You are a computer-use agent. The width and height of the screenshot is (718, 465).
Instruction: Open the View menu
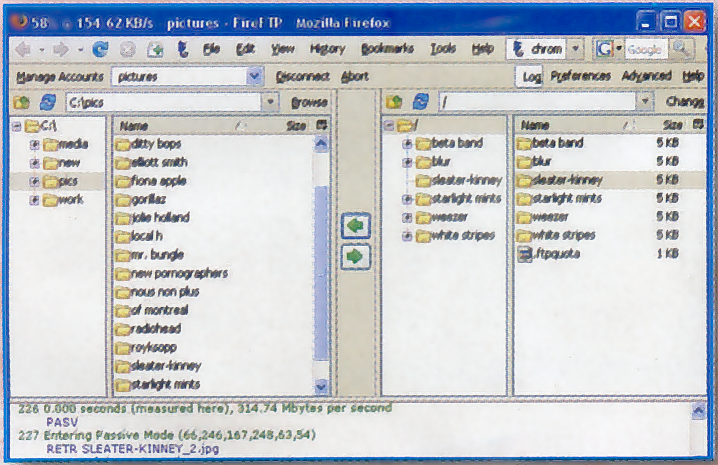pos(282,49)
